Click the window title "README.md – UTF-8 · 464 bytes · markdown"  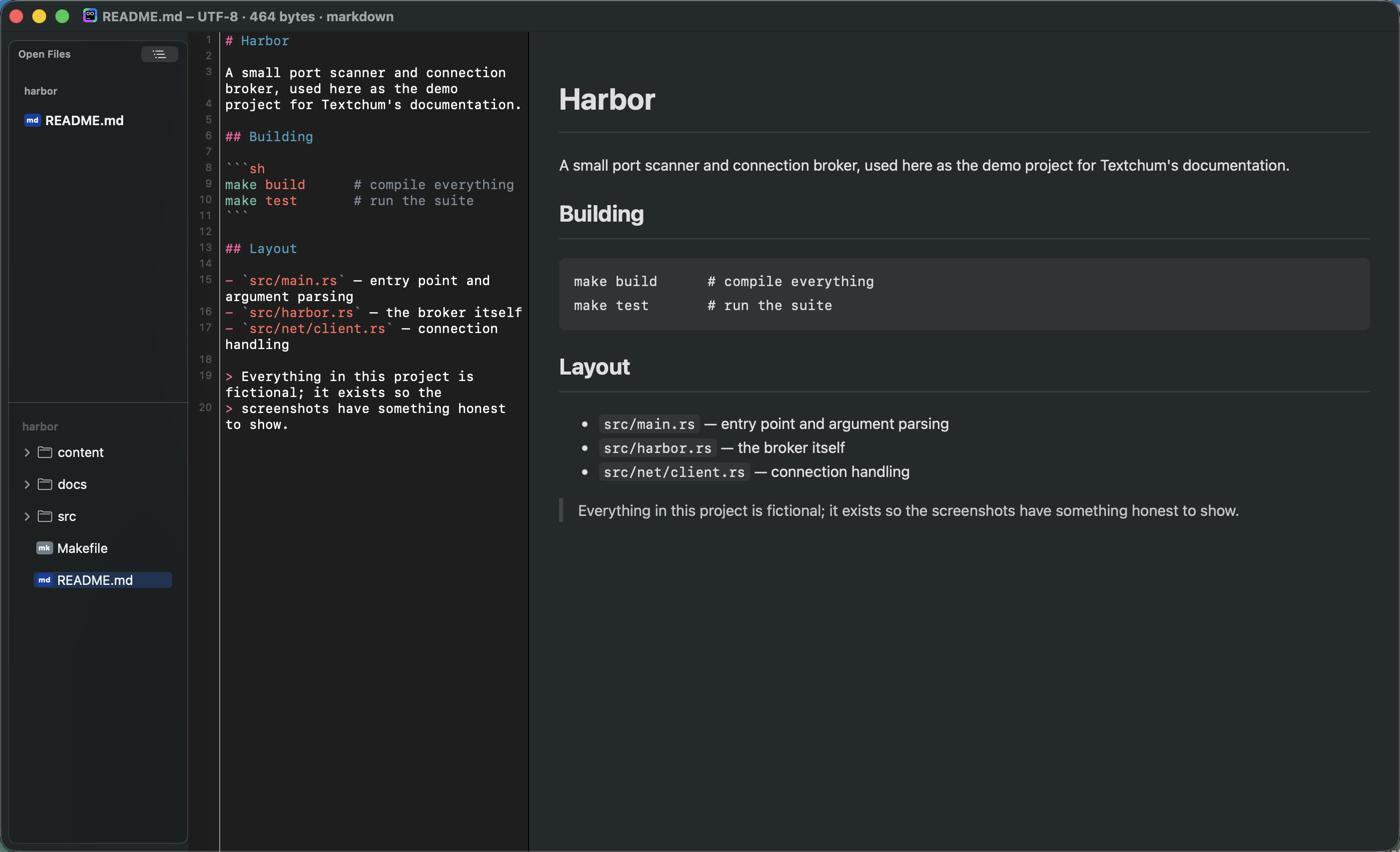[x=248, y=16]
